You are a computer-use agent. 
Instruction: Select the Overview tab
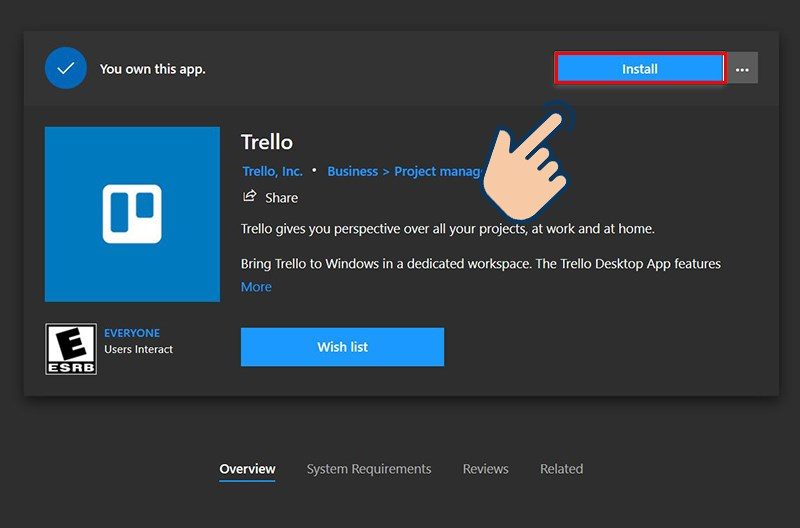[247, 468]
